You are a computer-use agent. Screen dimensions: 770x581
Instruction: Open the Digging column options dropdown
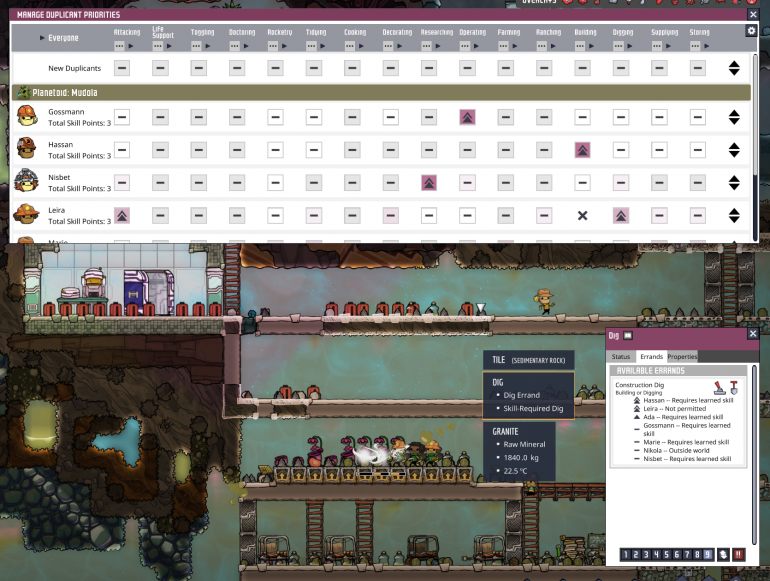(x=620, y=46)
